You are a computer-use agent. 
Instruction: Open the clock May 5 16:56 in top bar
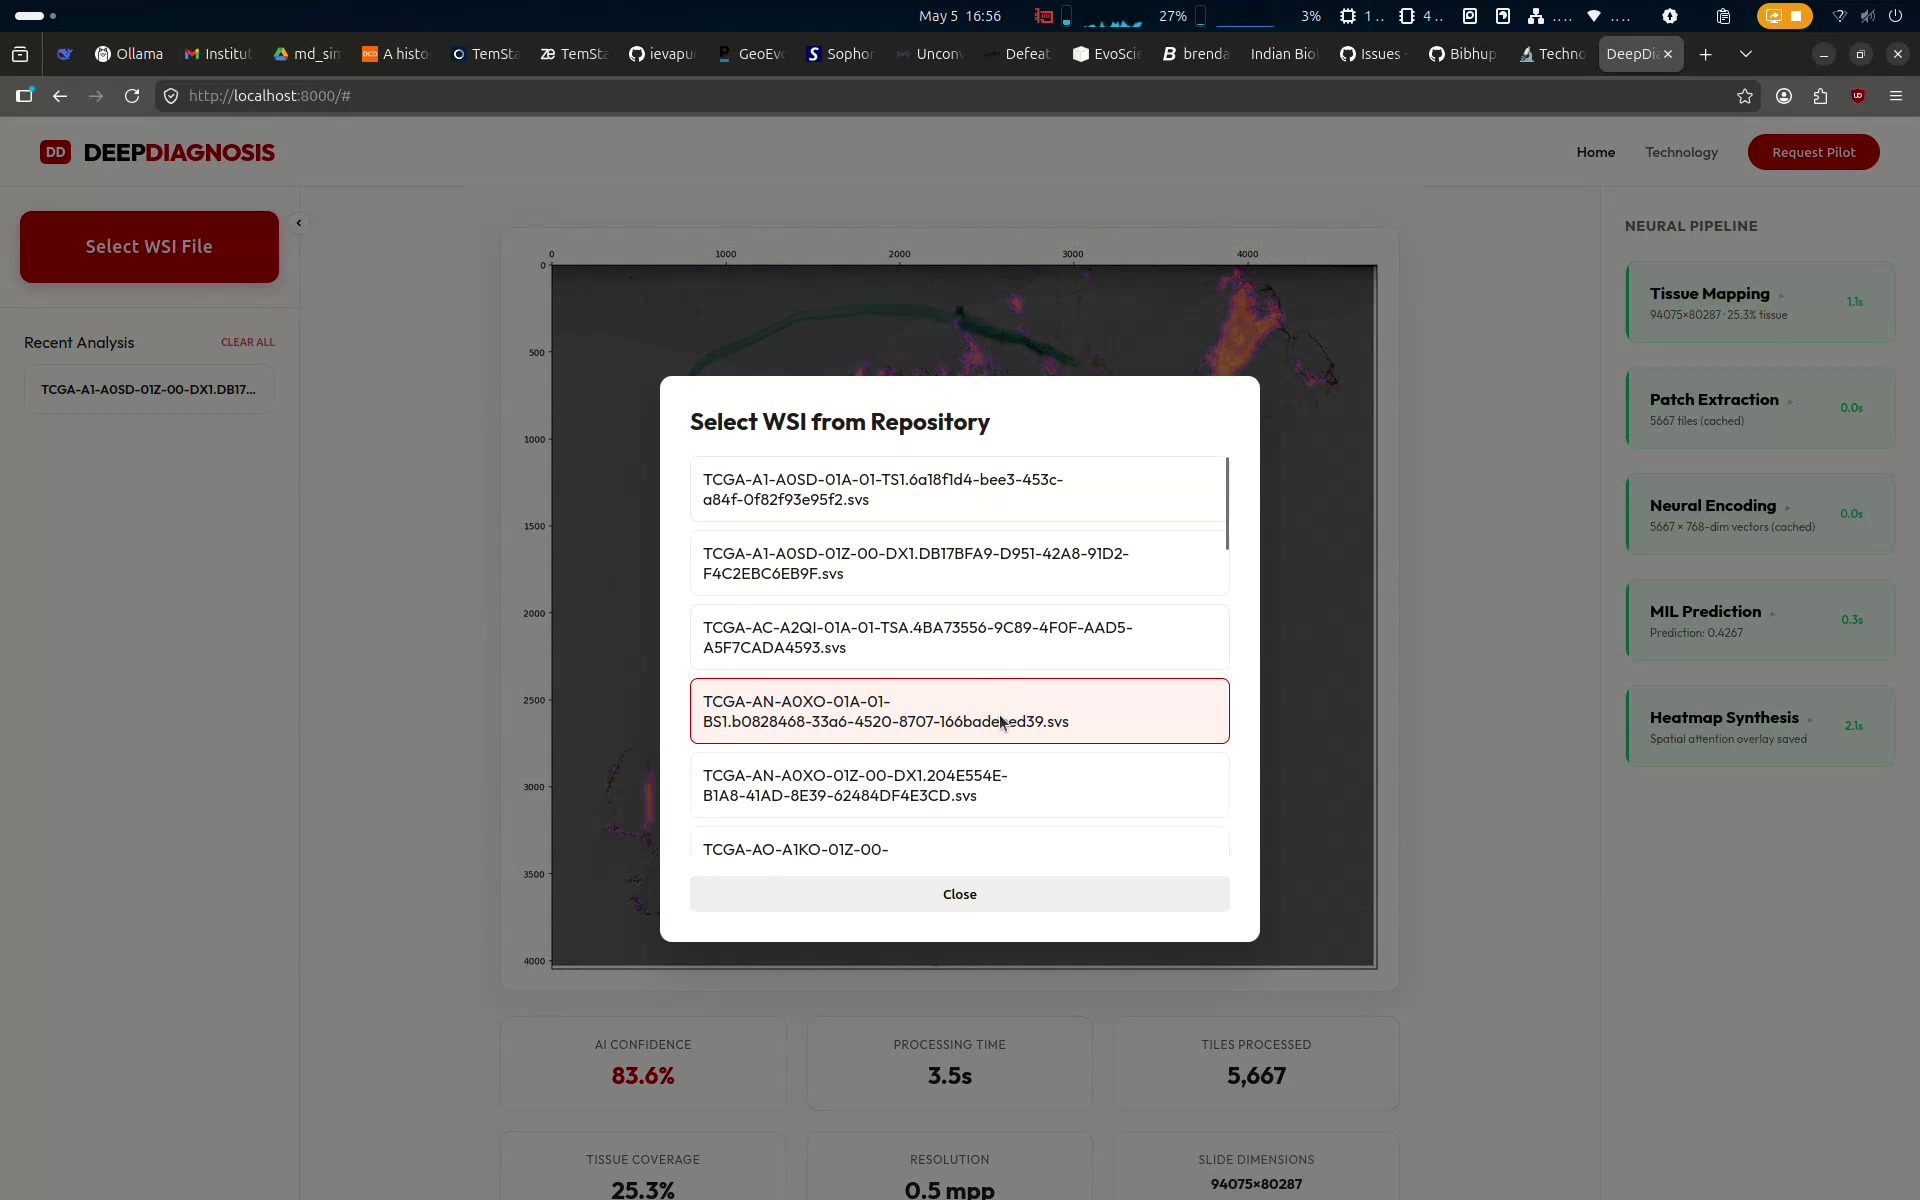tap(959, 16)
